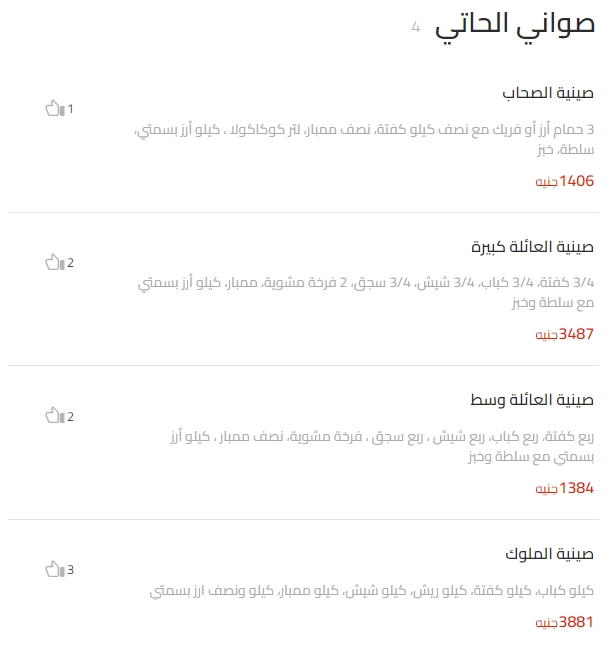
Task: Click the صواني الحاتي category heading
Action: pos(515,25)
